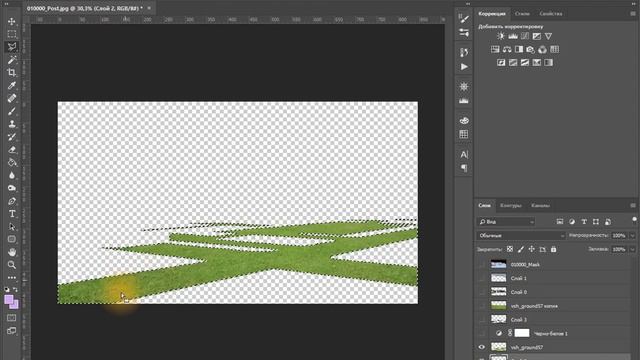Select the Brush tool

(x=11, y=111)
